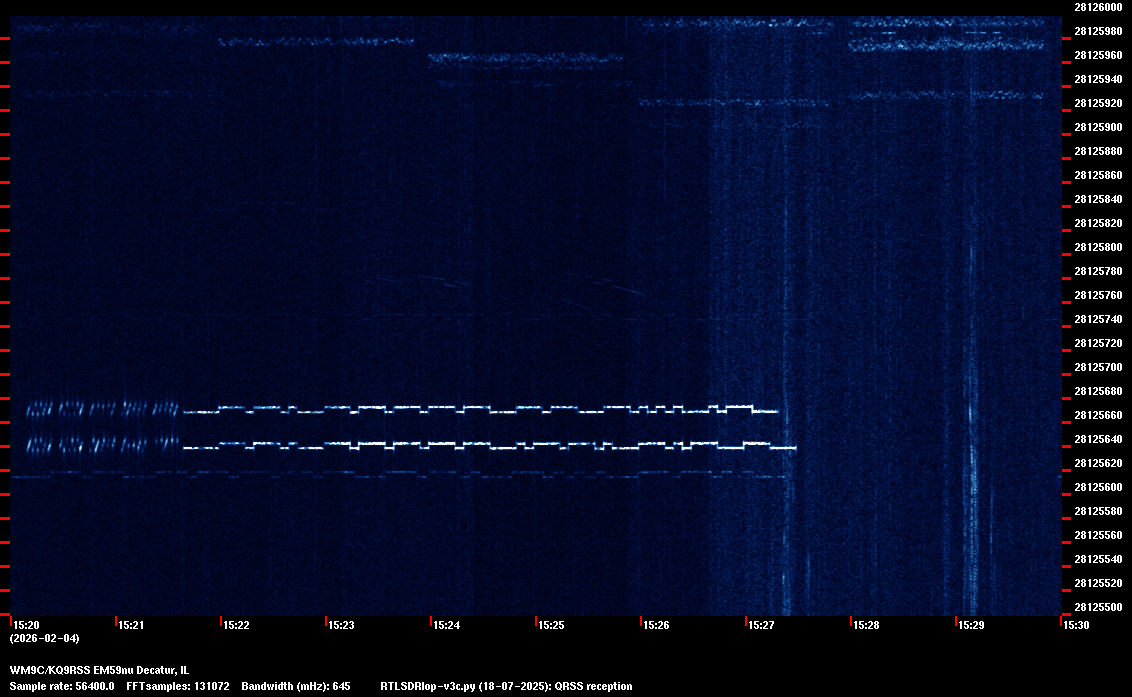Screen dimensions: 1132x697
Task: Click the FFTsamples: 131072 label
Action: (179, 687)
